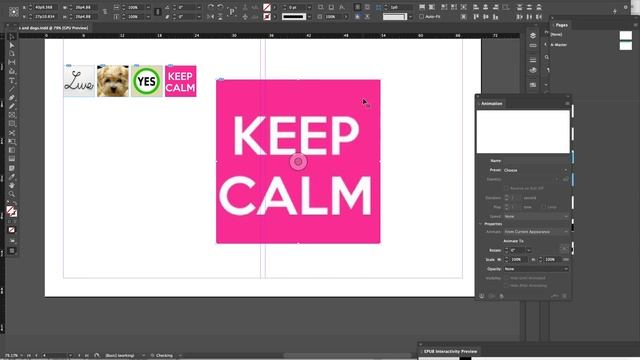Click flip horizontal icon in control bar

[x=211, y=17]
